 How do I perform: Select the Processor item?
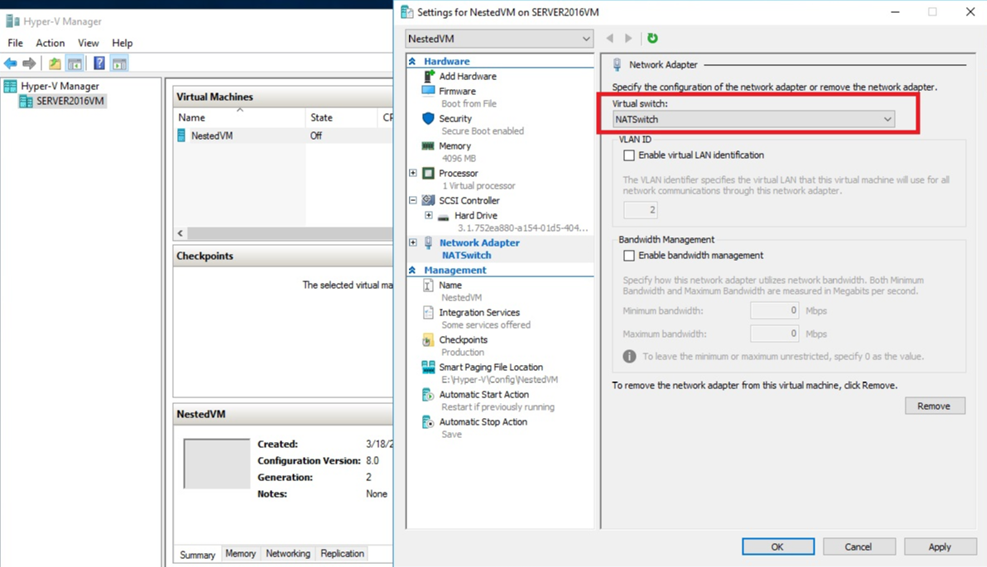pyautogui.click(x=458, y=173)
